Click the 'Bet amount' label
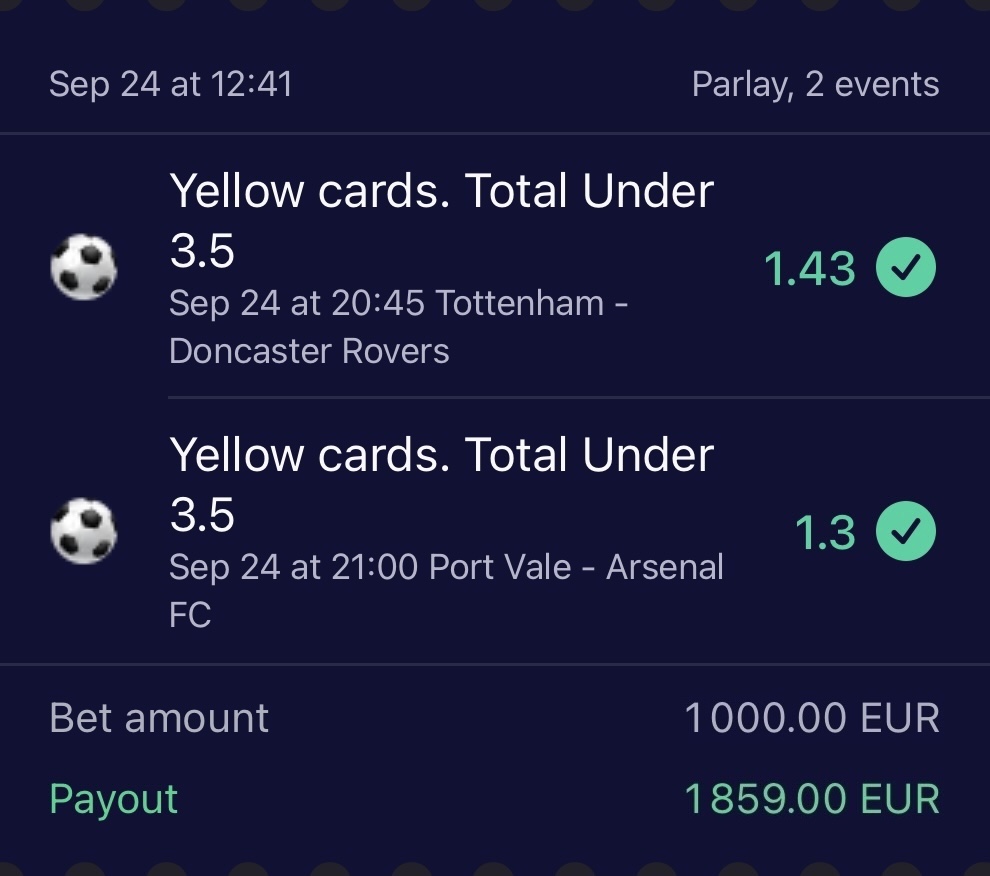The width and height of the screenshot is (990, 876). 159,718
